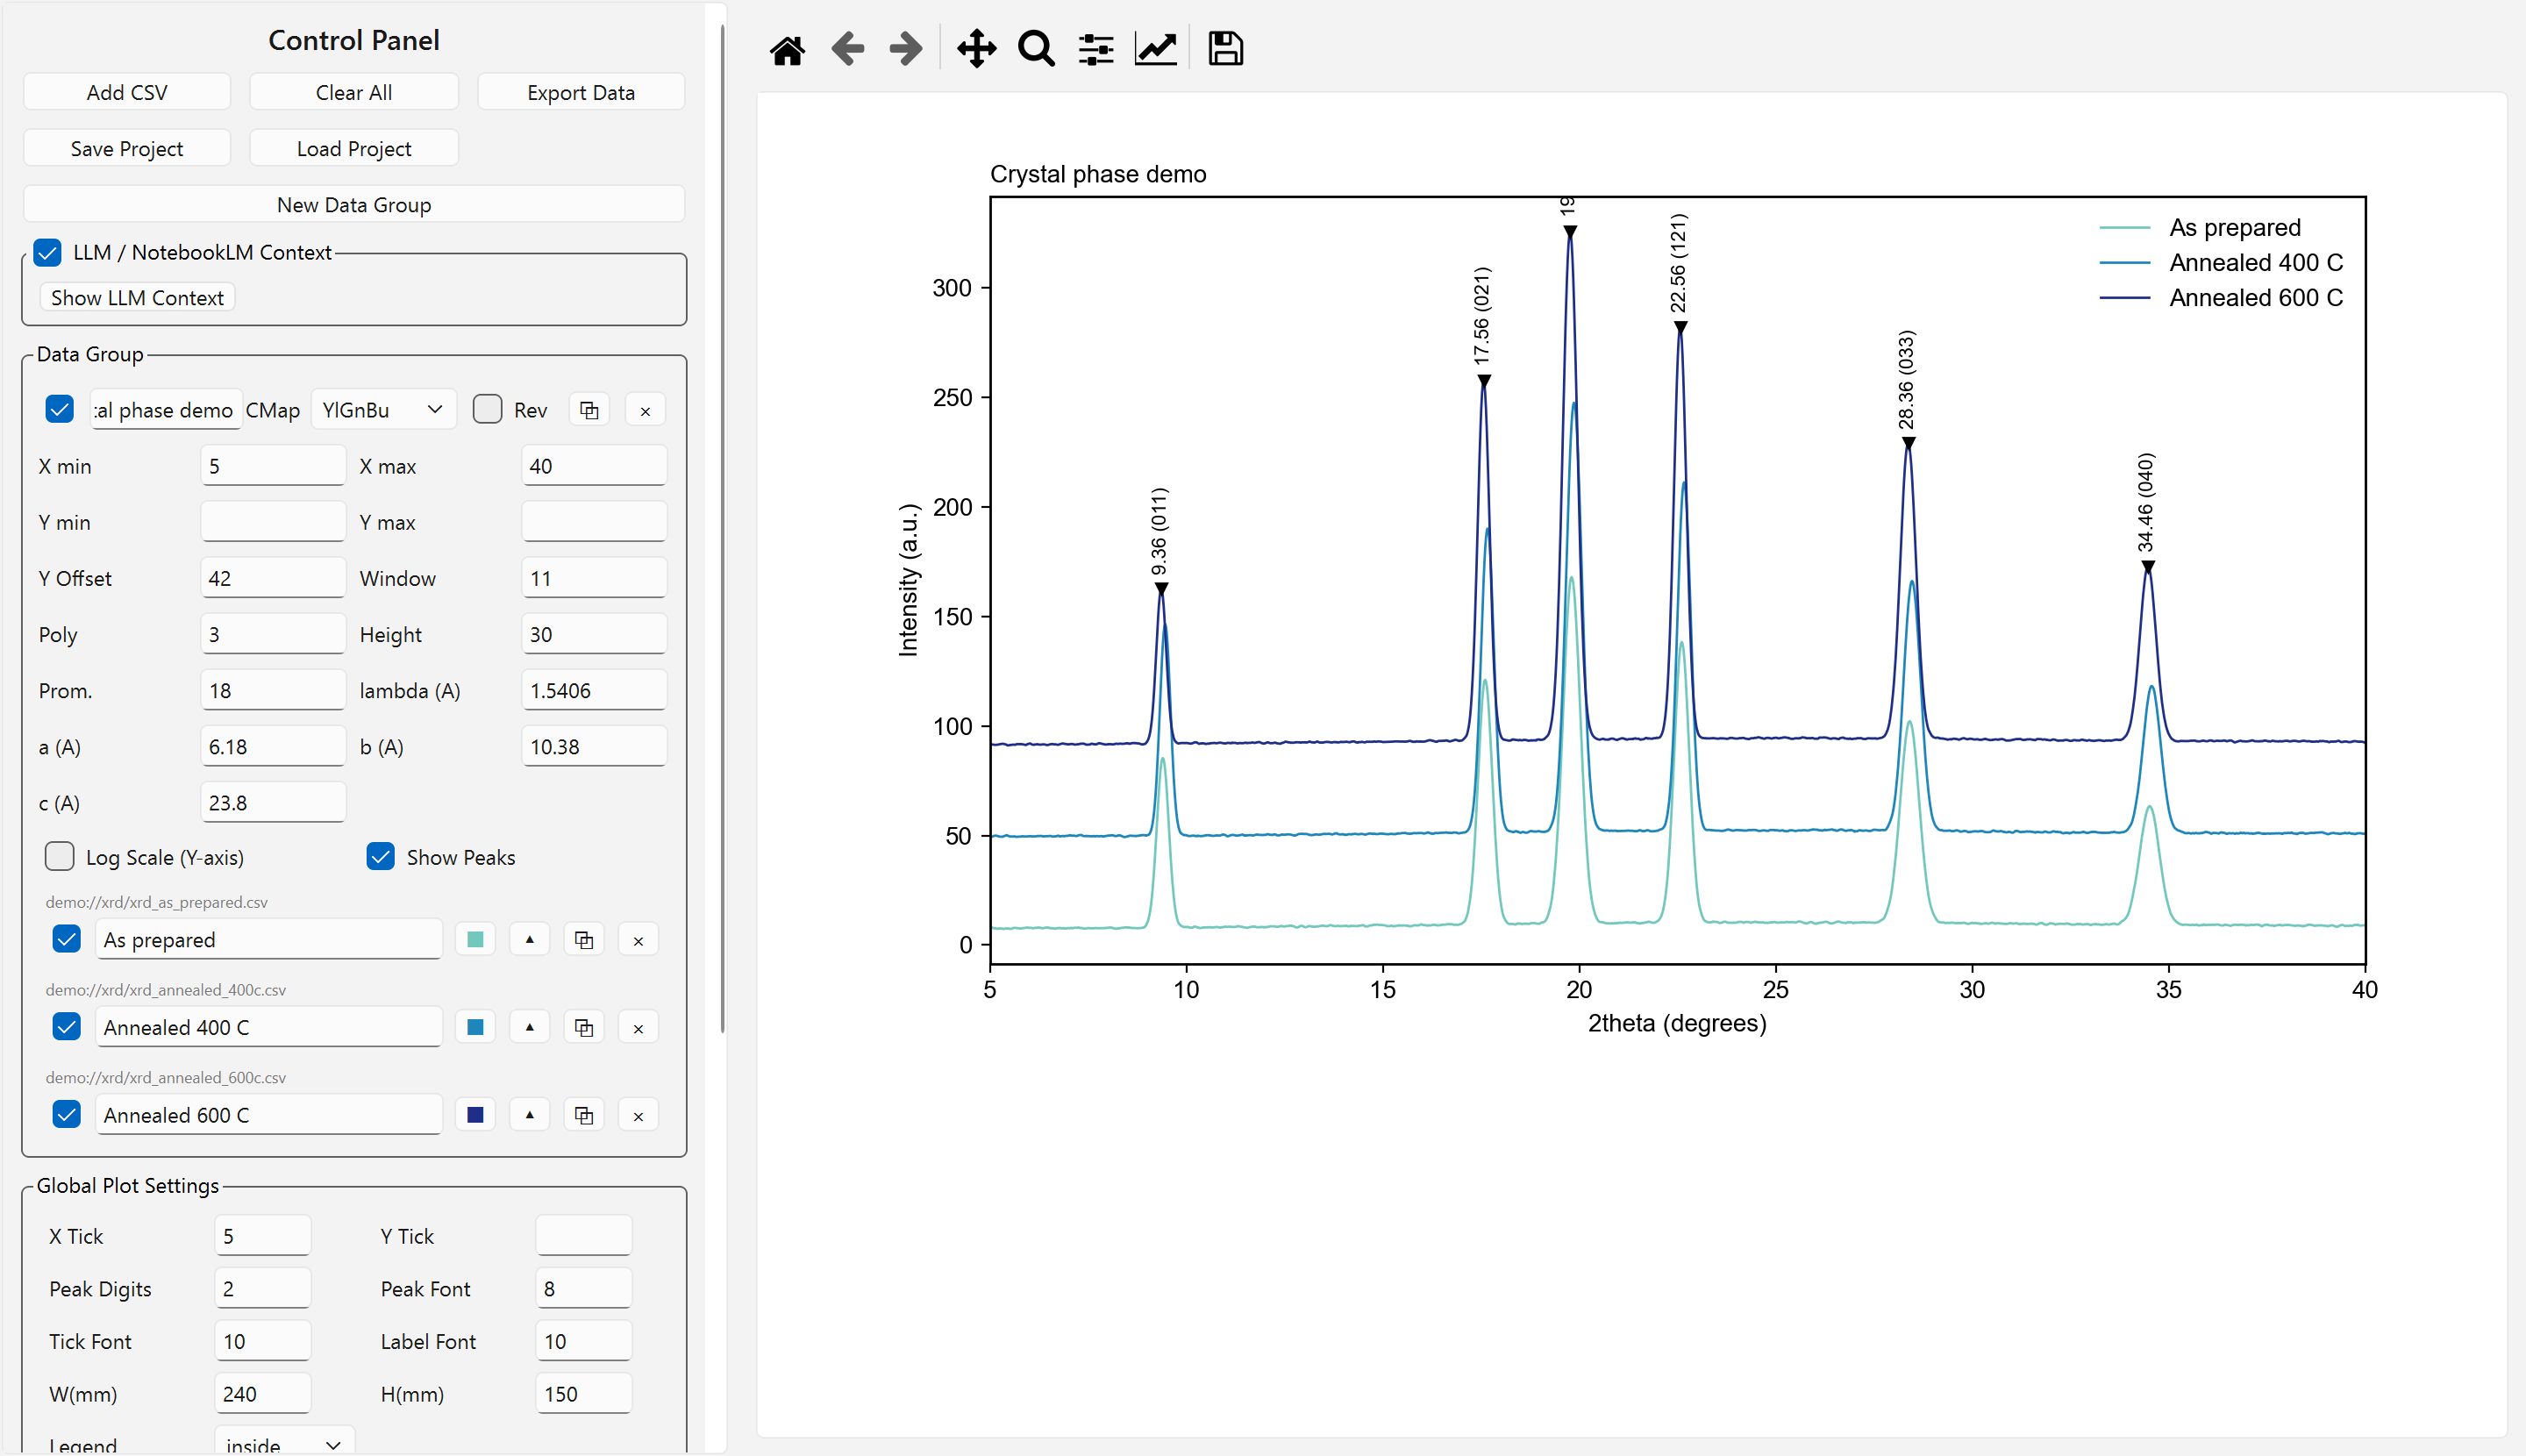Click the X max input field
The image size is (2526, 1456).
[x=594, y=466]
